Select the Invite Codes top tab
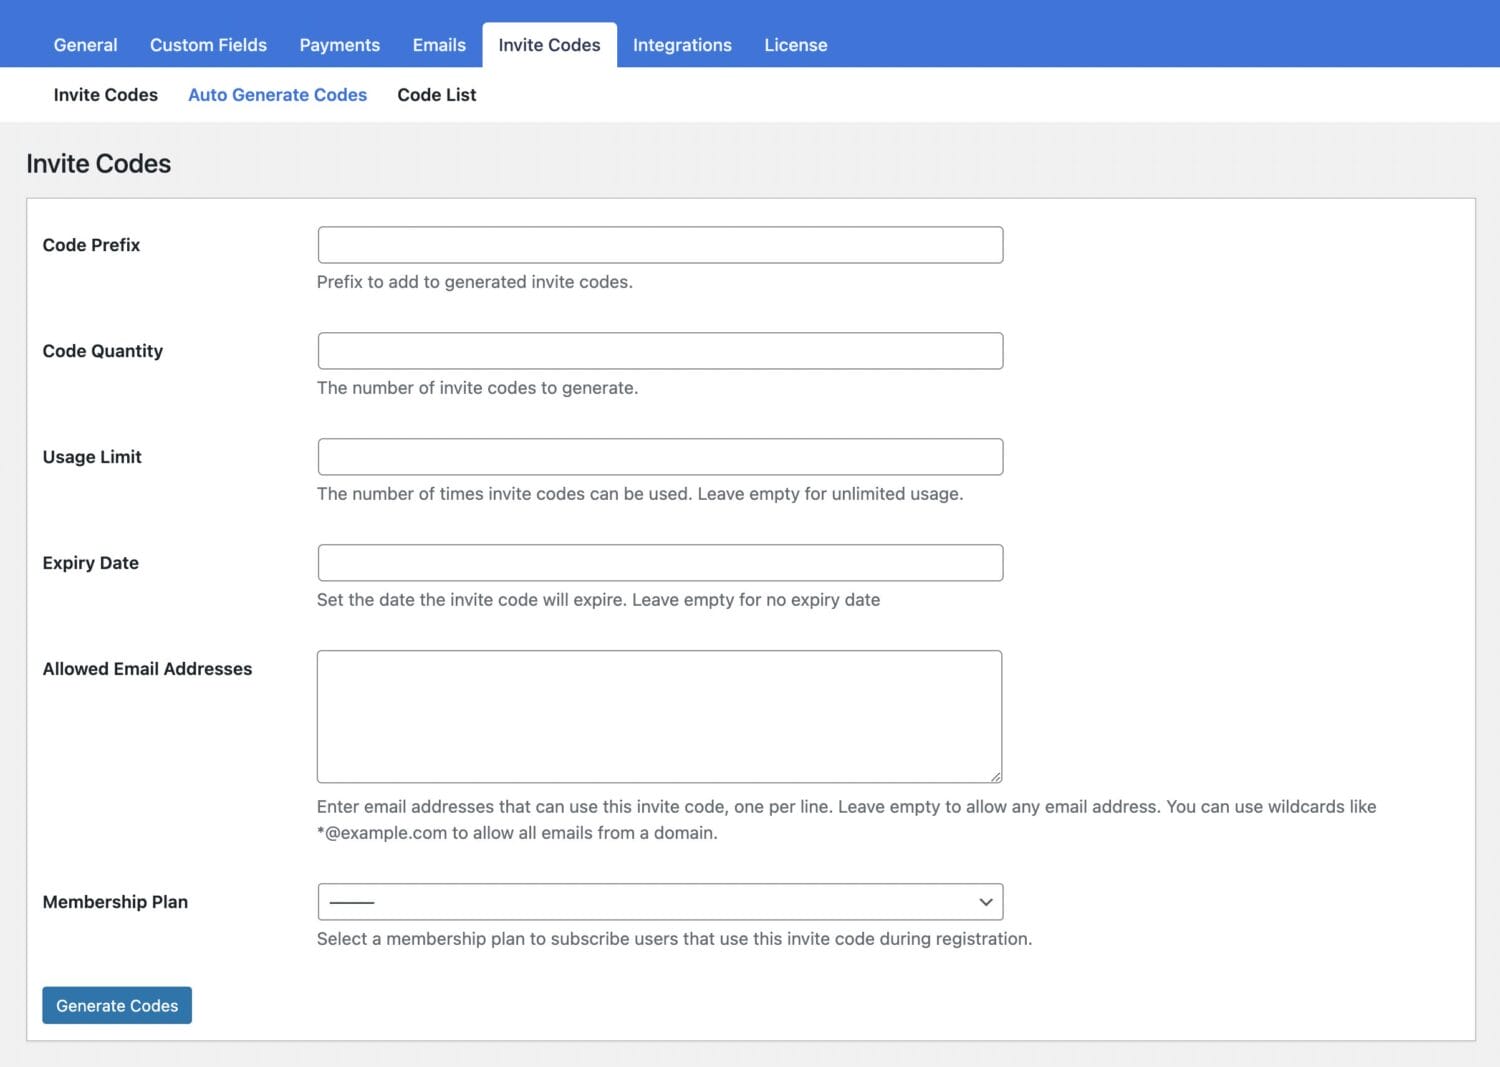The image size is (1500, 1067). 549,45
